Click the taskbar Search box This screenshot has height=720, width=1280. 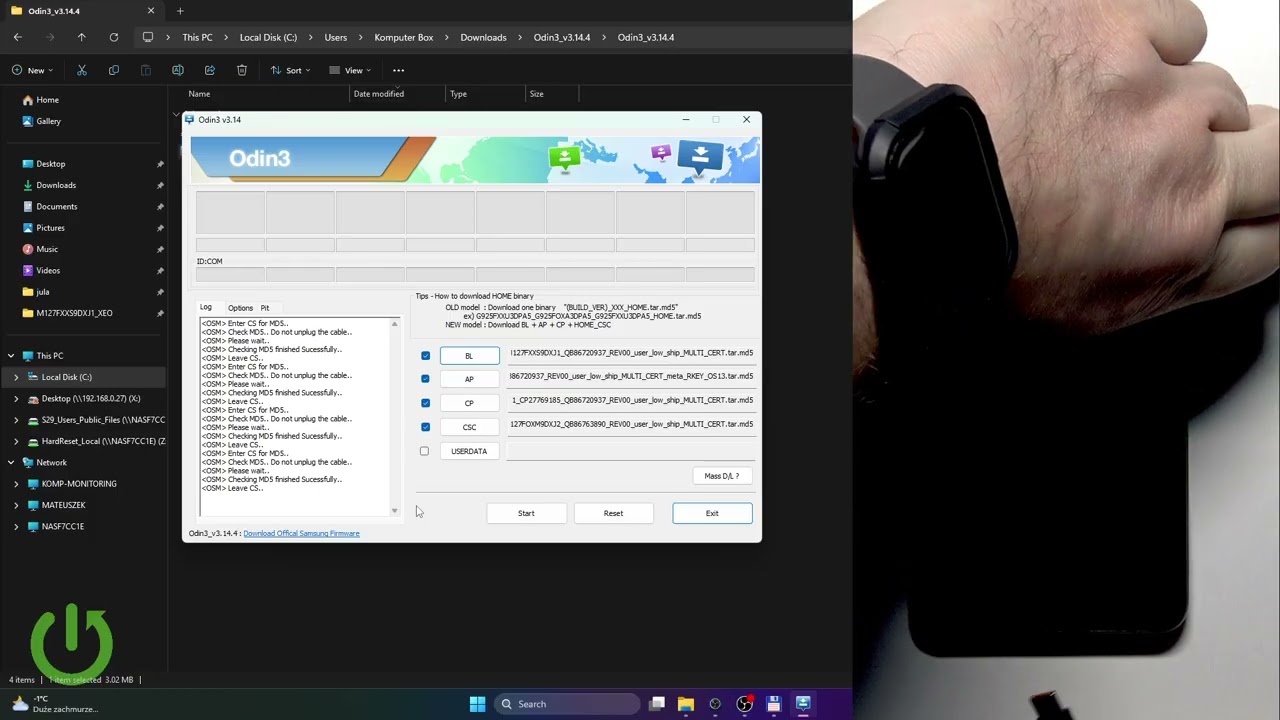(x=567, y=704)
